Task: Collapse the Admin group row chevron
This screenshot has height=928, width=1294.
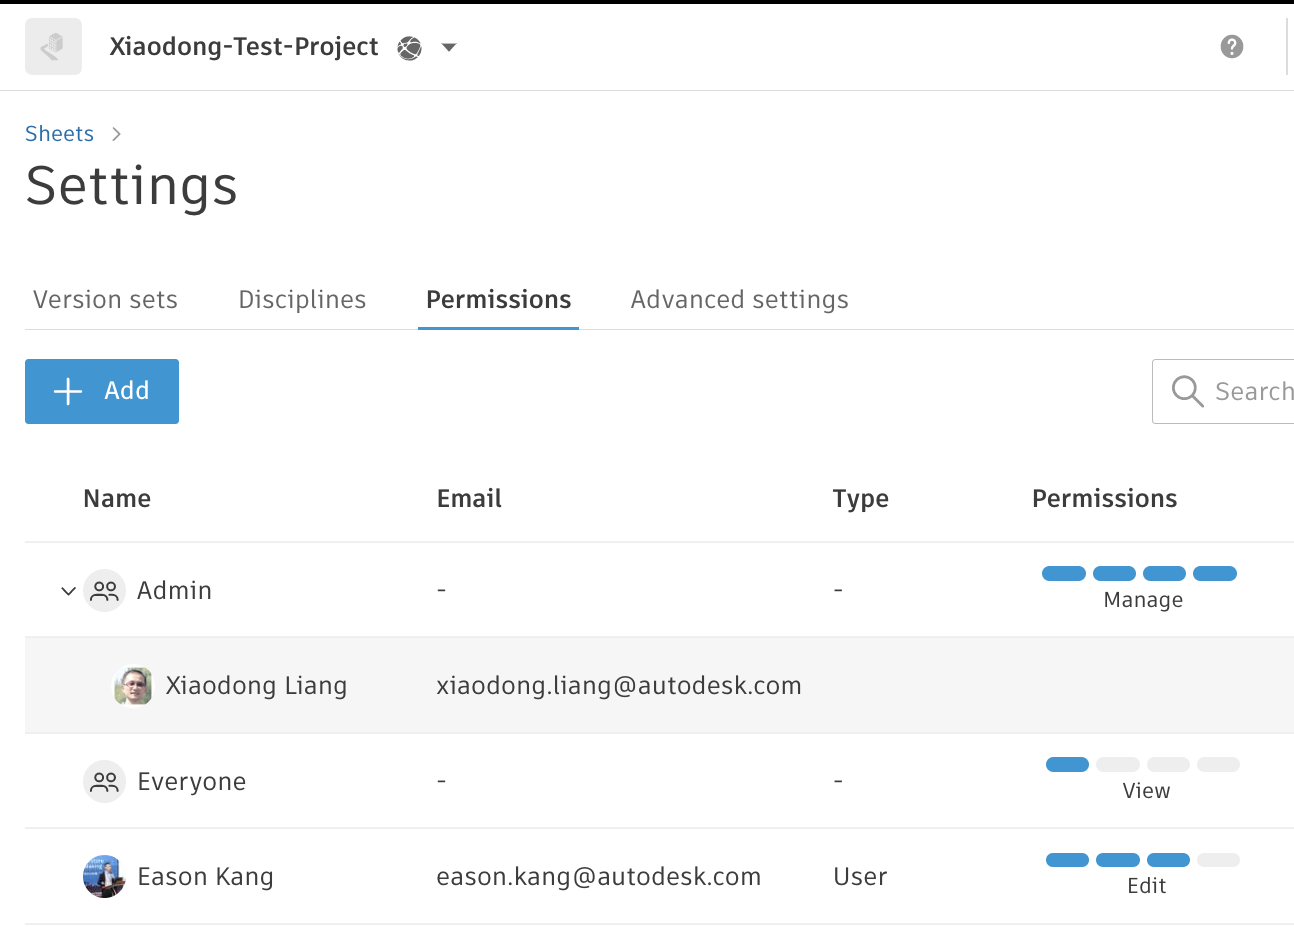Action: [68, 591]
